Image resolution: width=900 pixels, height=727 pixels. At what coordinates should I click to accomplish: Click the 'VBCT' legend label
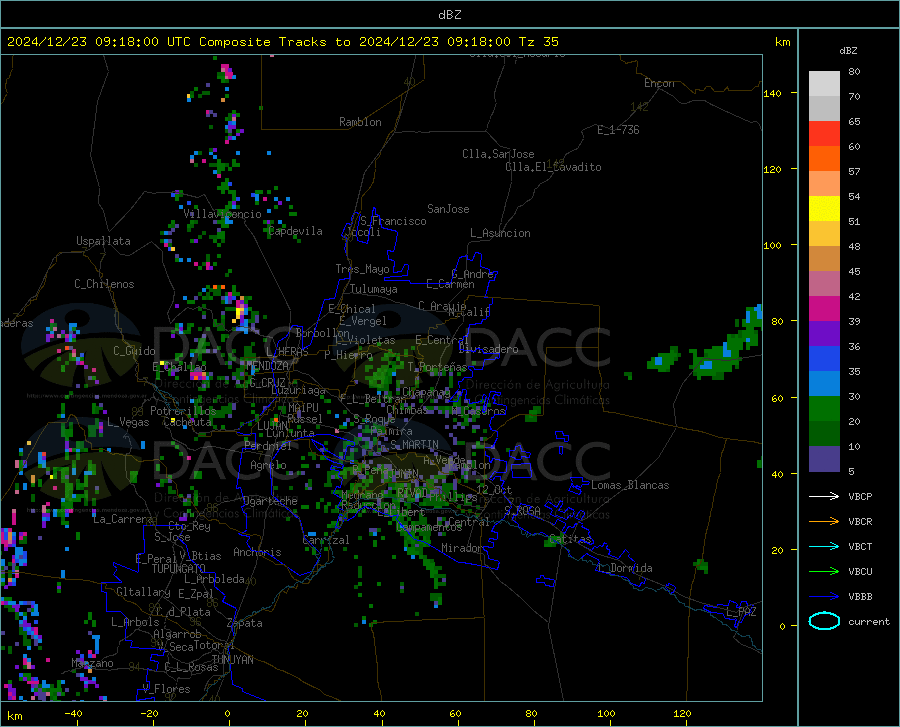click(860, 546)
